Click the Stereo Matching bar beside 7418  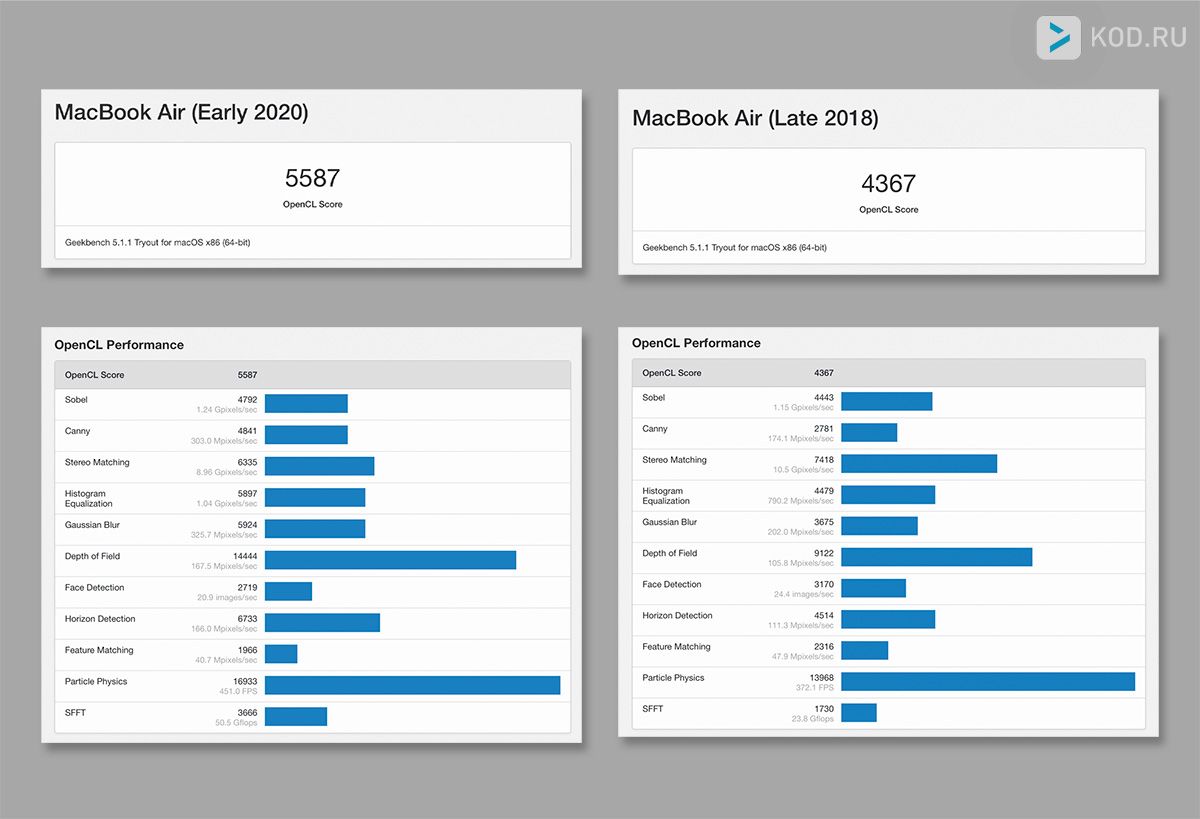click(x=919, y=463)
